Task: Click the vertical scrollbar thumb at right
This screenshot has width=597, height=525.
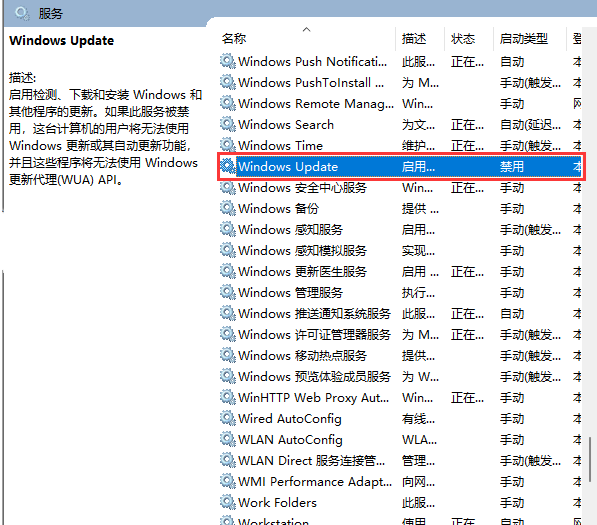Action: coord(590,459)
